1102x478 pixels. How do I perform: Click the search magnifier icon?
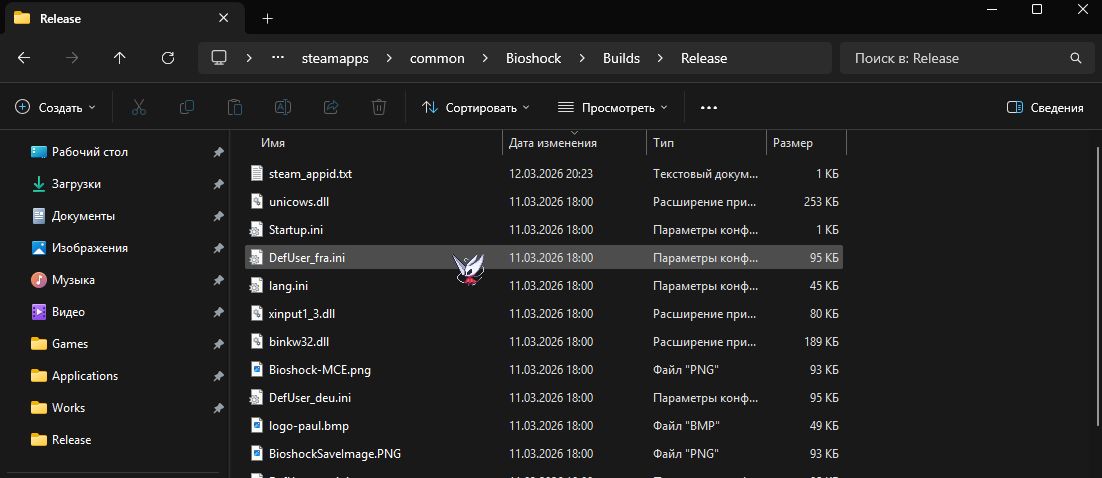point(1075,58)
